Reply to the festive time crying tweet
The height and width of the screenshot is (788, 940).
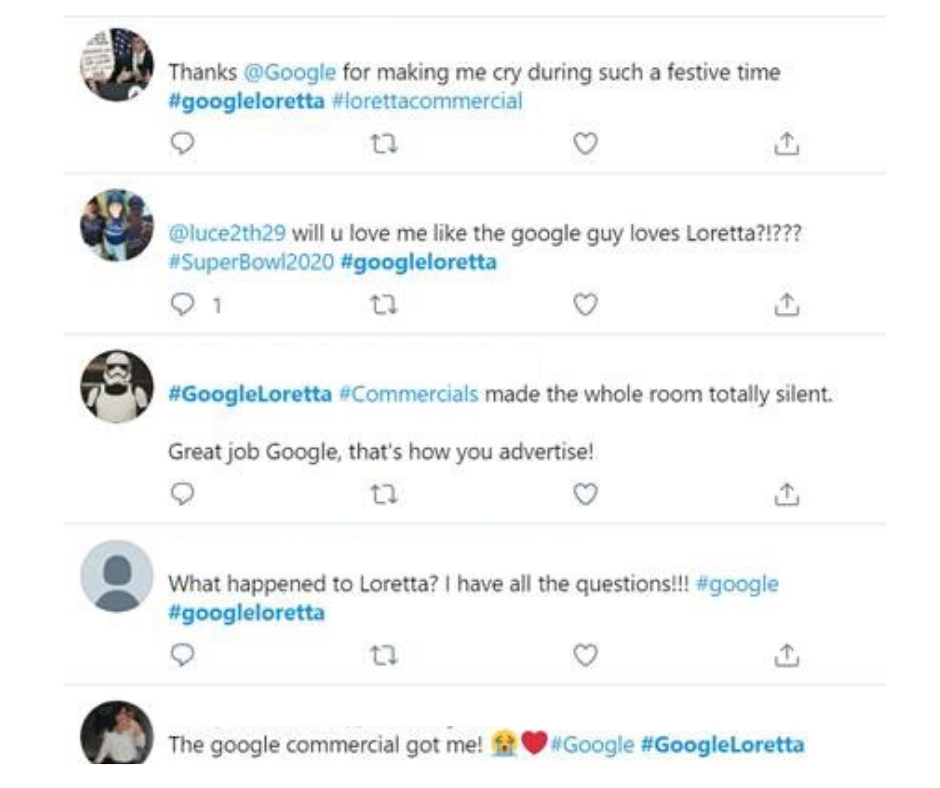(x=182, y=145)
